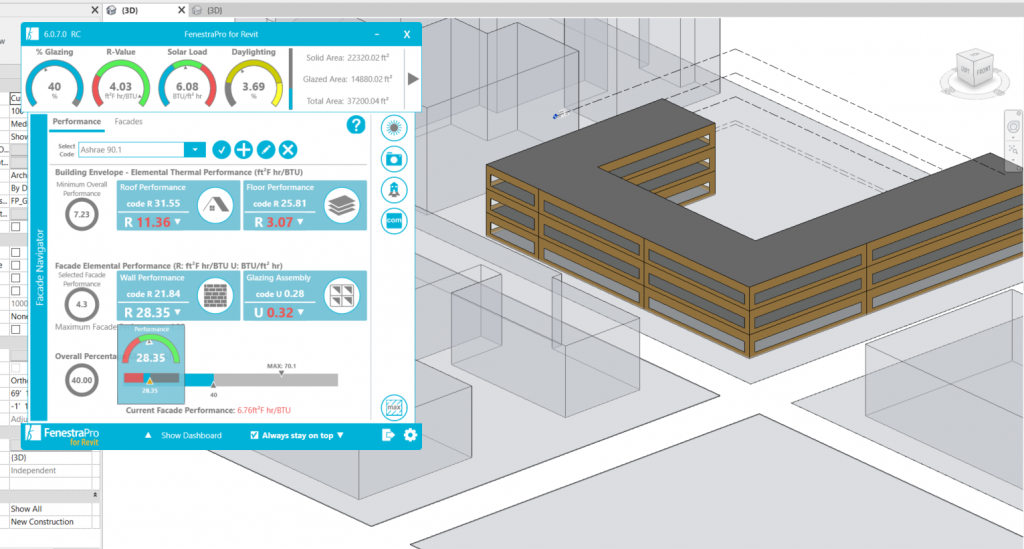This screenshot has width=1024, height=549.
Task: Click the rocket launch icon
Action: click(x=394, y=190)
